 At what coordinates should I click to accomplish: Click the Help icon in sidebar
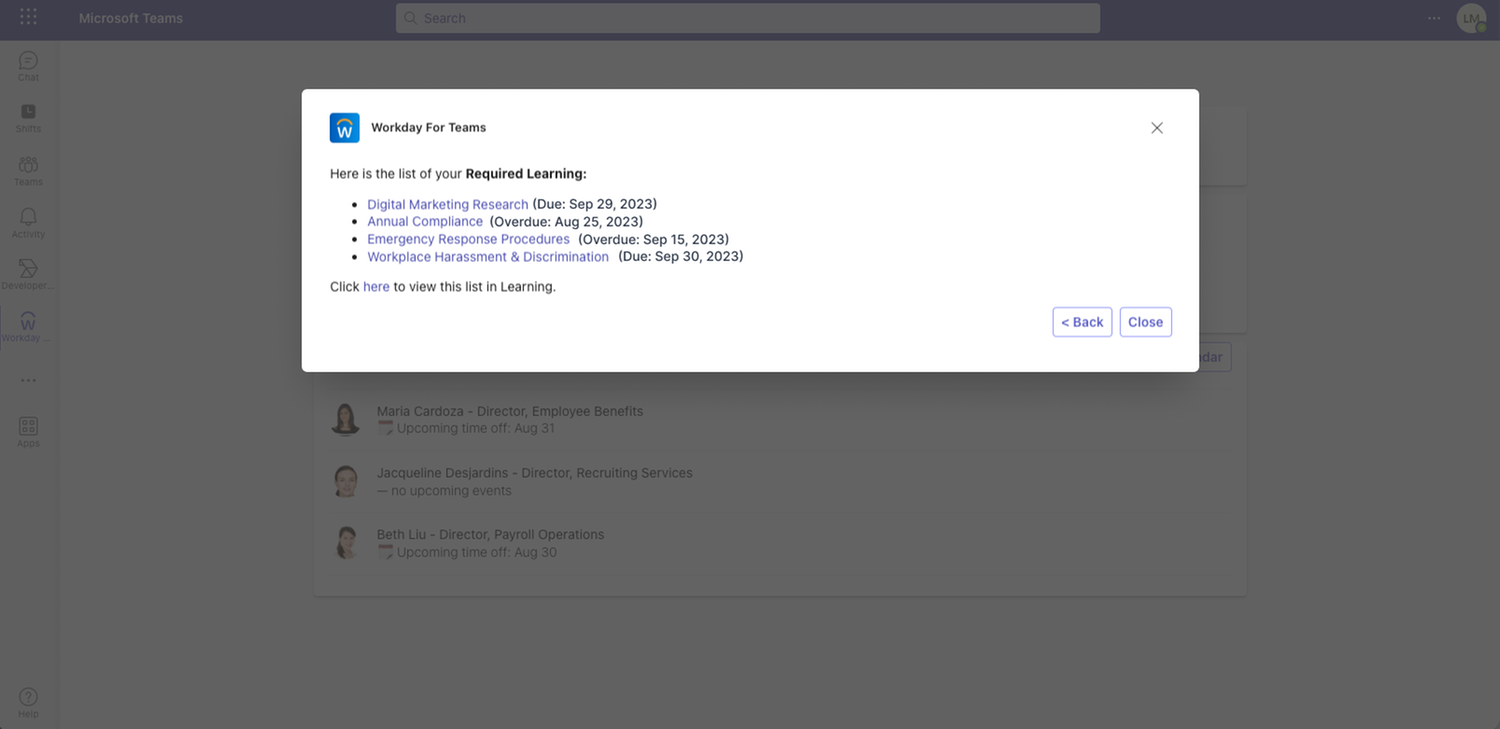pyautogui.click(x=28, y=700)
